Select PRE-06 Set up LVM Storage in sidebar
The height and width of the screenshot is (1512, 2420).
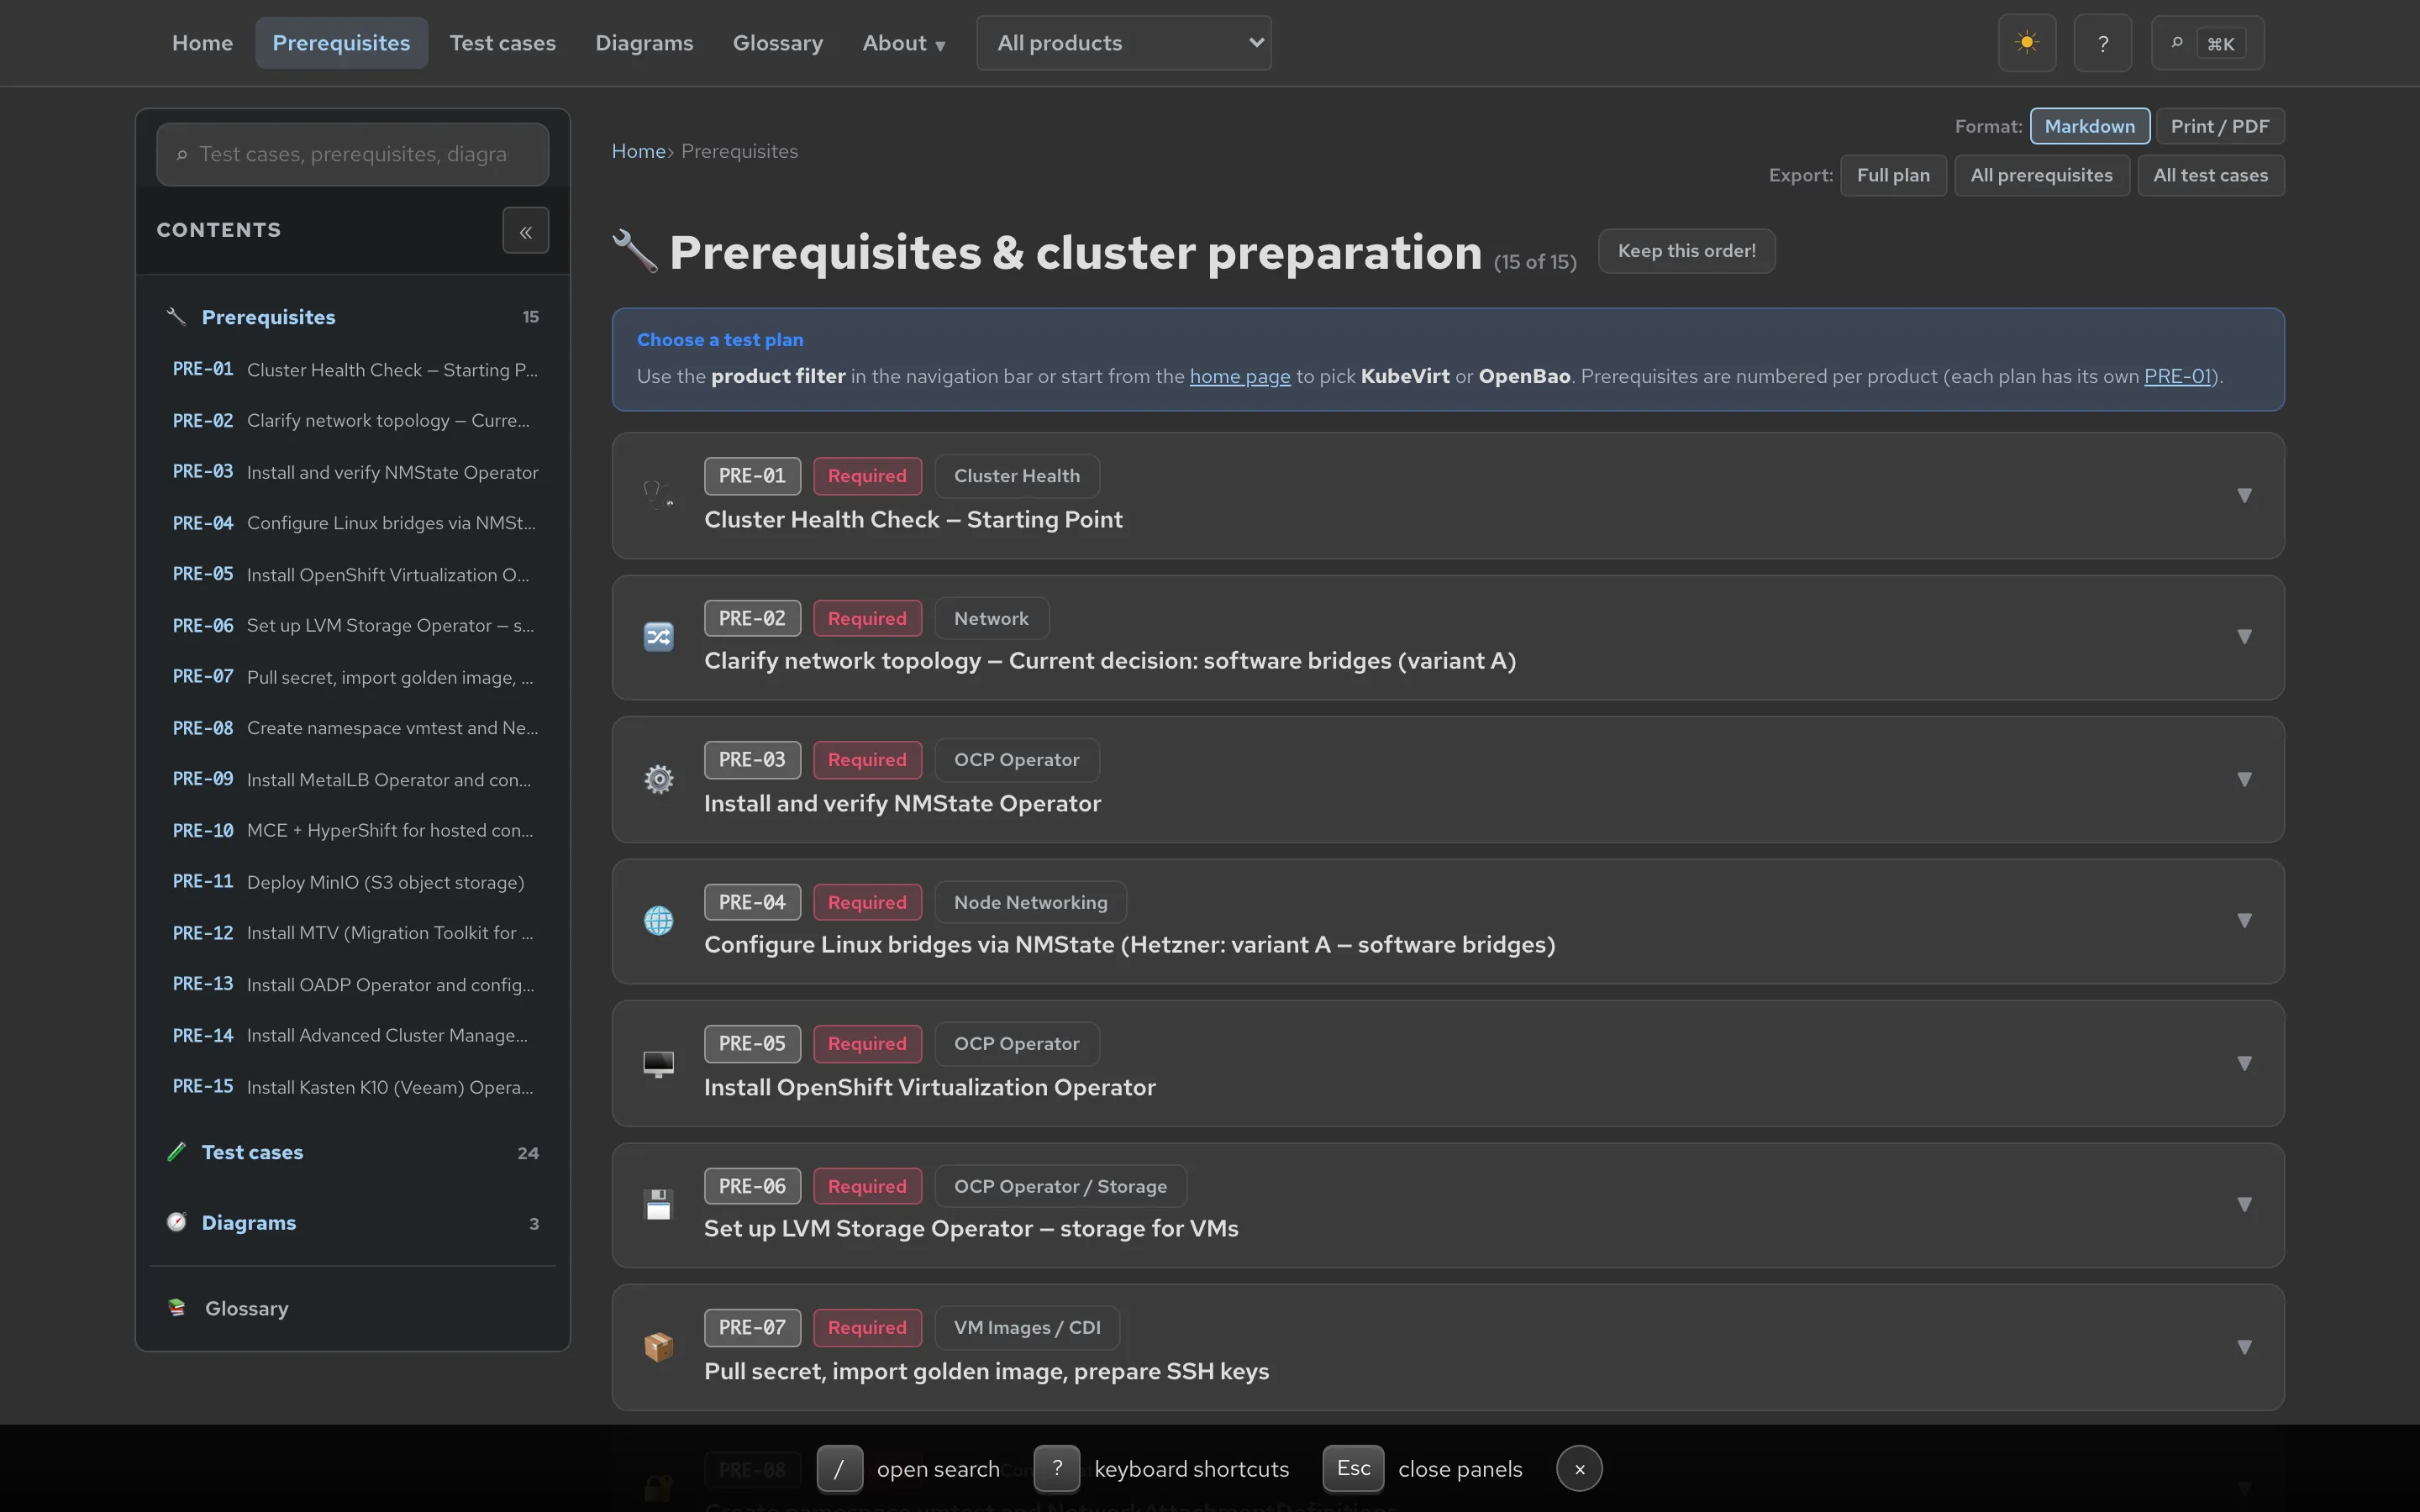355,626
